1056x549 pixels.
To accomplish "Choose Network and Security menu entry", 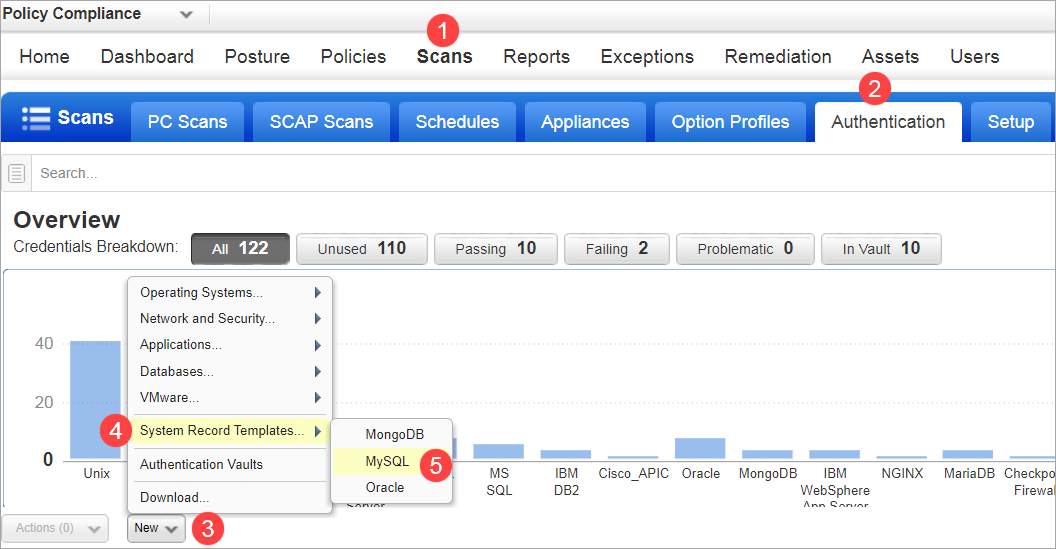I will pos(230,319).
